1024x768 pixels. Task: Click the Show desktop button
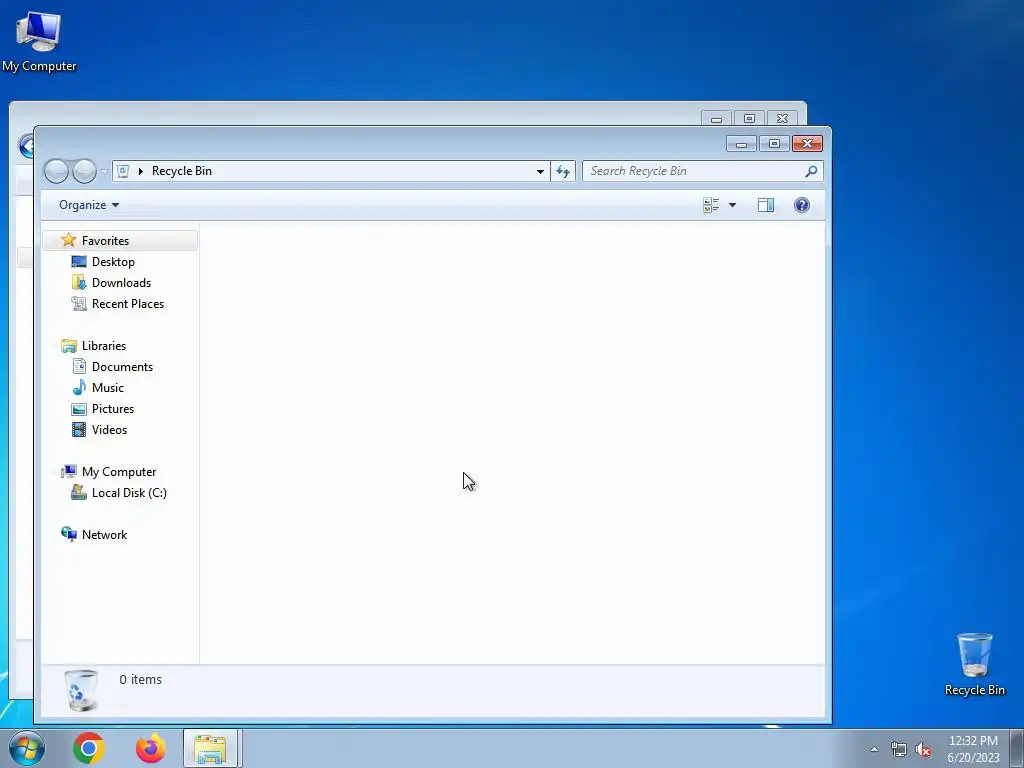click(1017, 748)
